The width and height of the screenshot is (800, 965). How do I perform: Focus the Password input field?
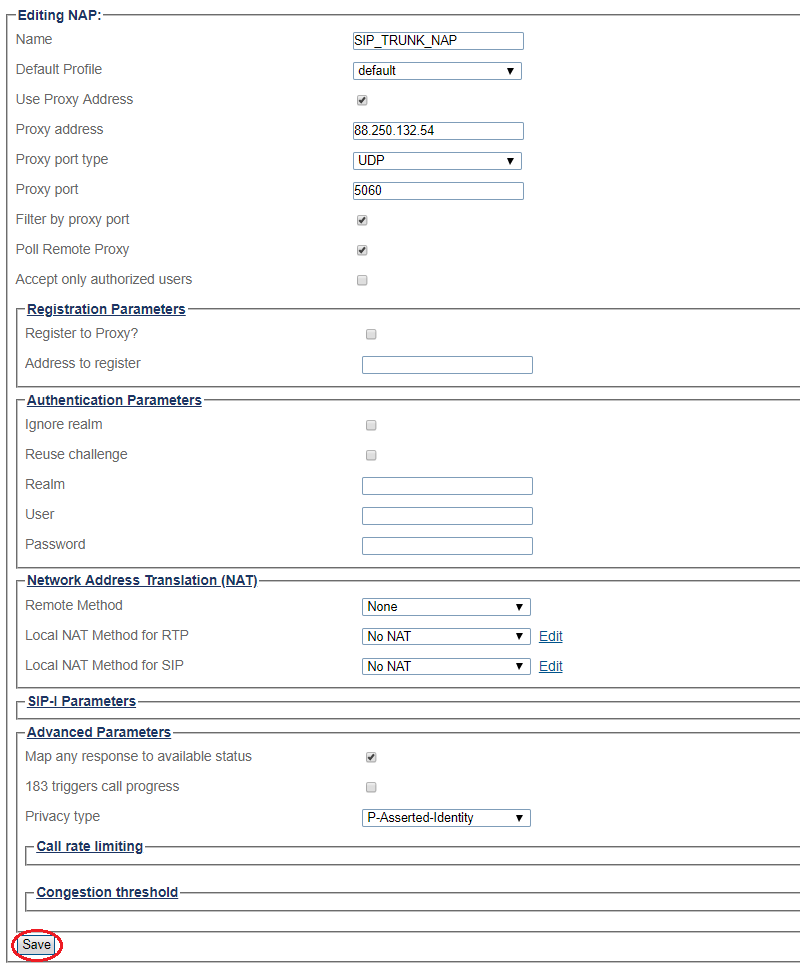pos(447,546)
